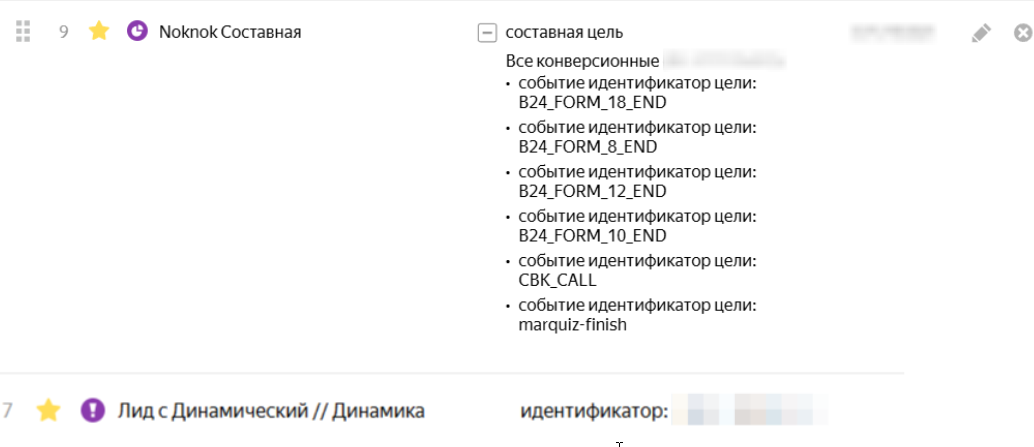Click the purple exclamation goal type icon
Image resolution: width=1034 pixels, height=447 pixels.
(93, 411)
